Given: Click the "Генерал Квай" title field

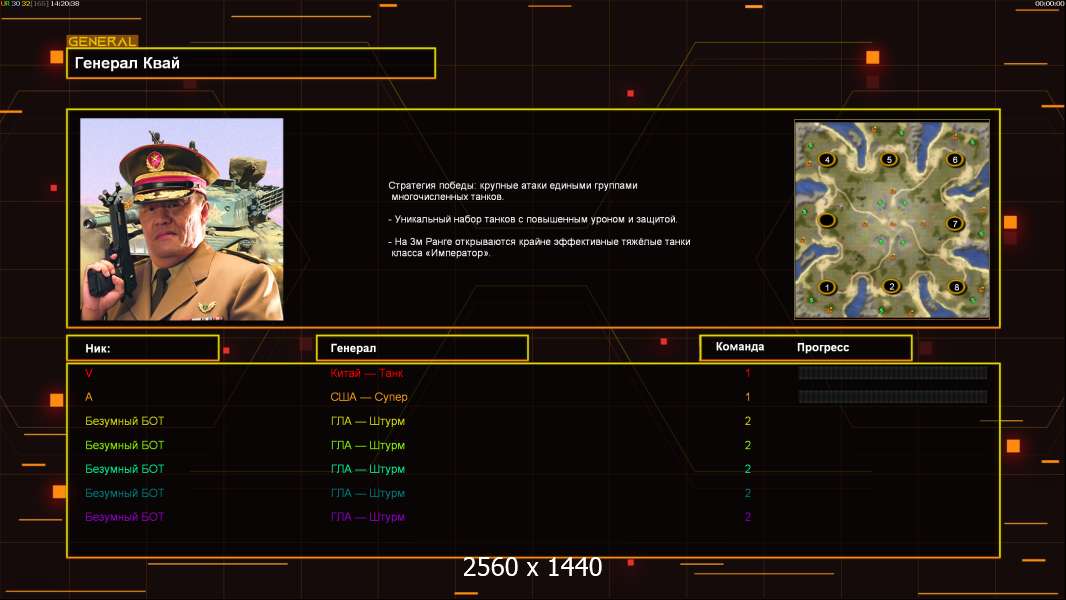Looking at the screenshot, I should click(250, 63).
